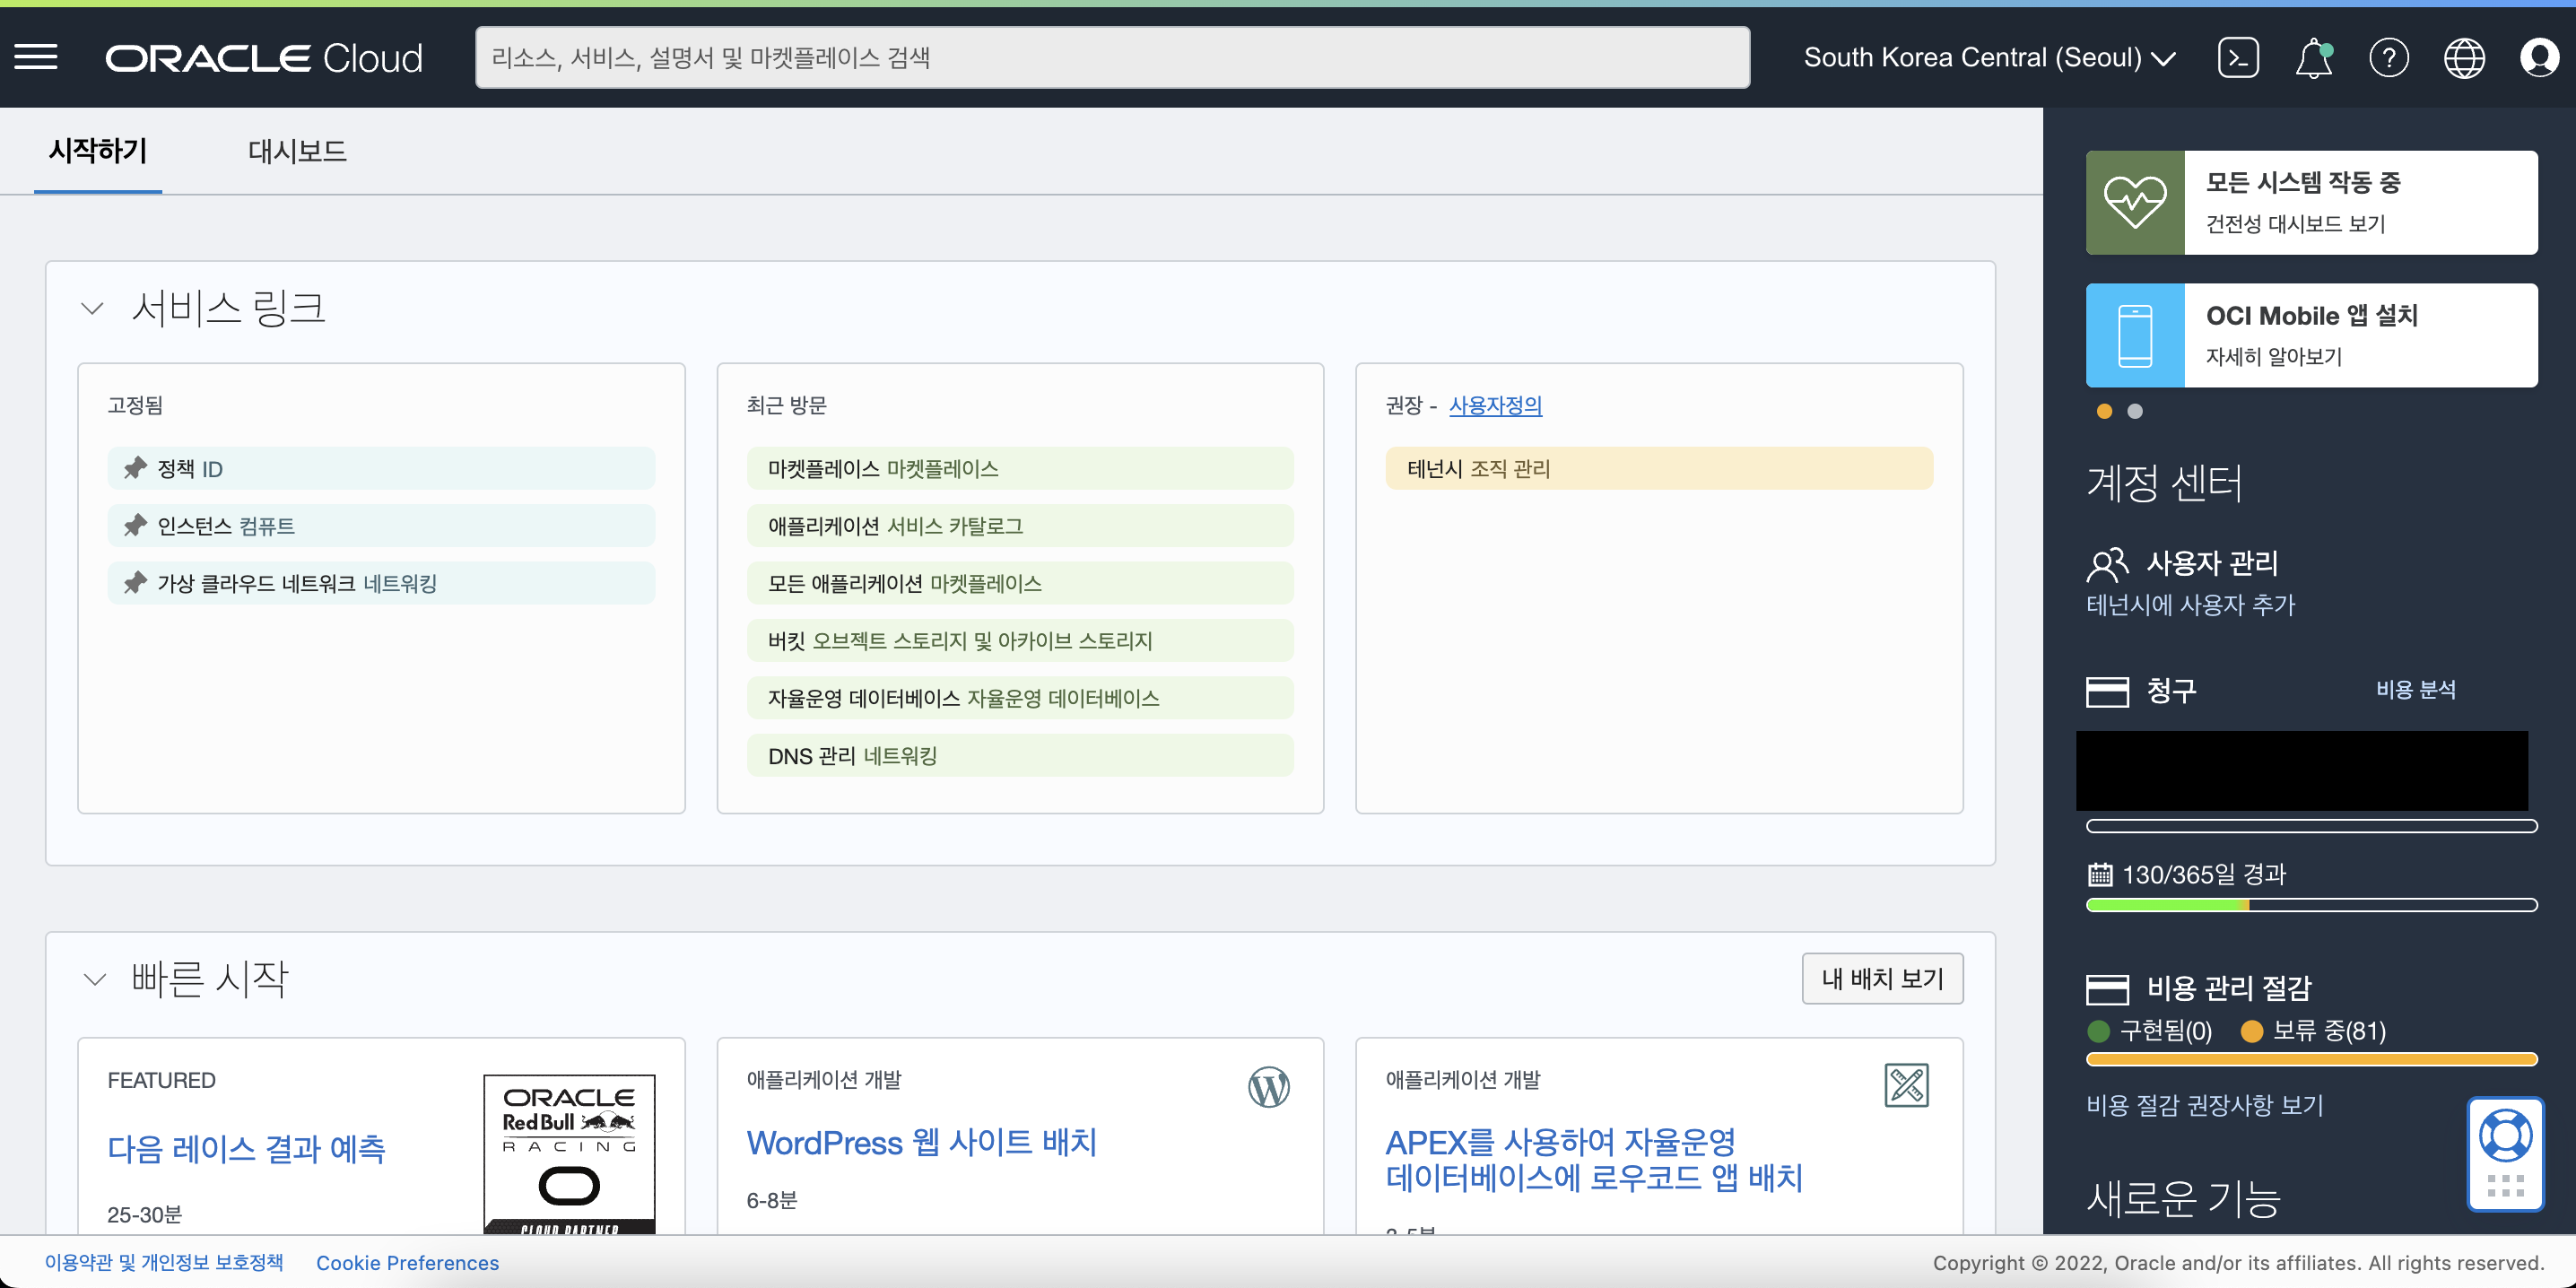Open 비용 절감 권장사항 보기 link
2576x1288 pixels.
pyautogui.click(x=2204, y=1105)
